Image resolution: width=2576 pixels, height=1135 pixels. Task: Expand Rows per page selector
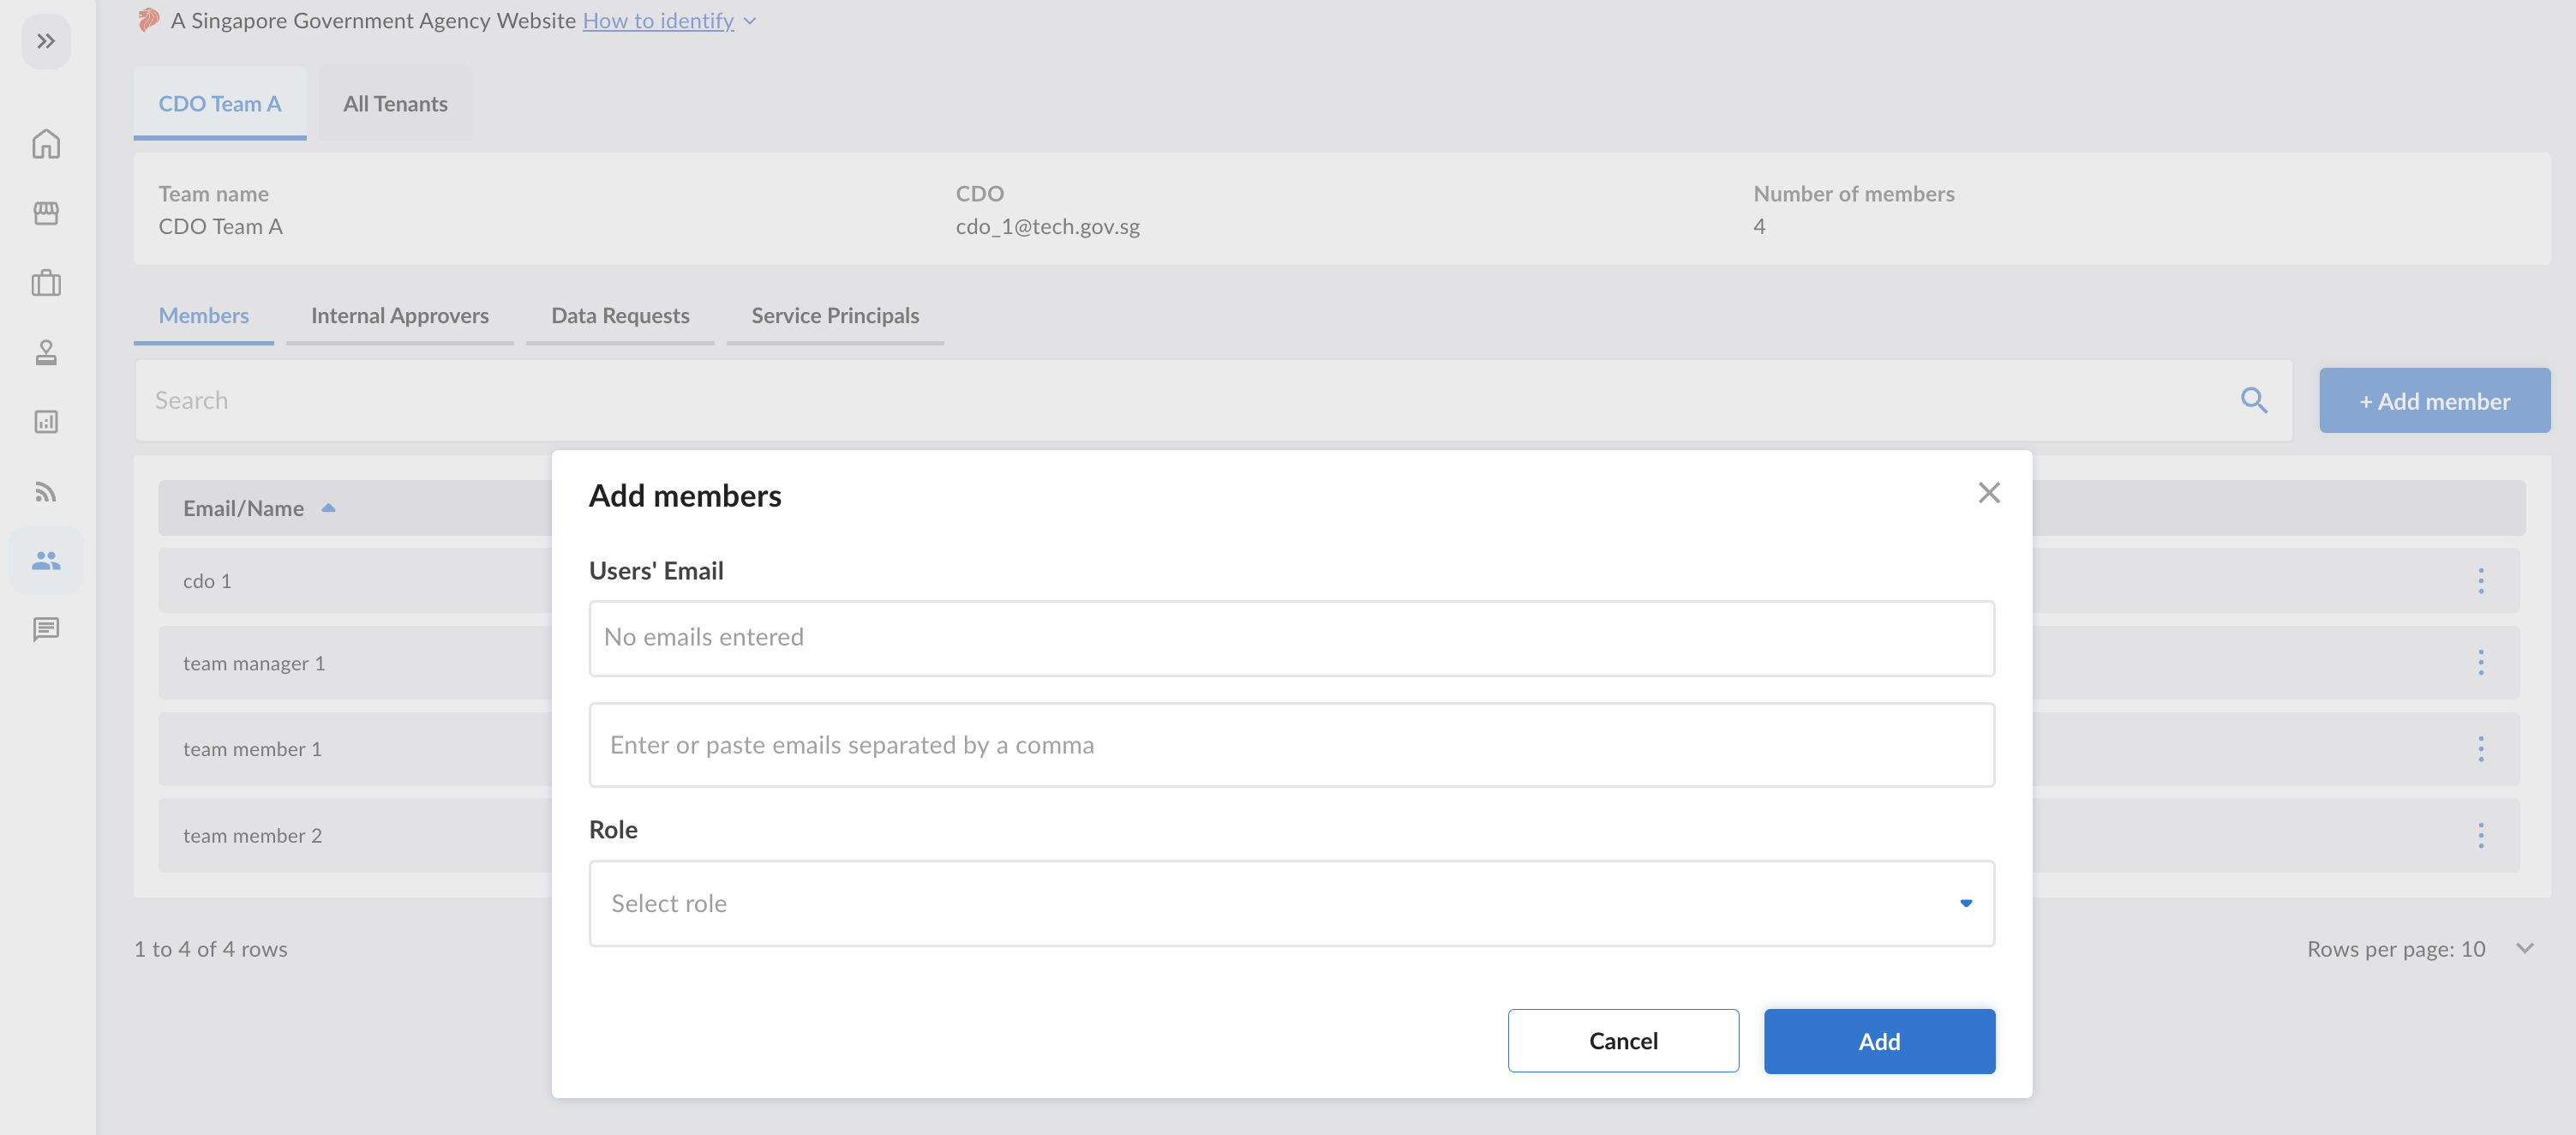(2525, 949)
